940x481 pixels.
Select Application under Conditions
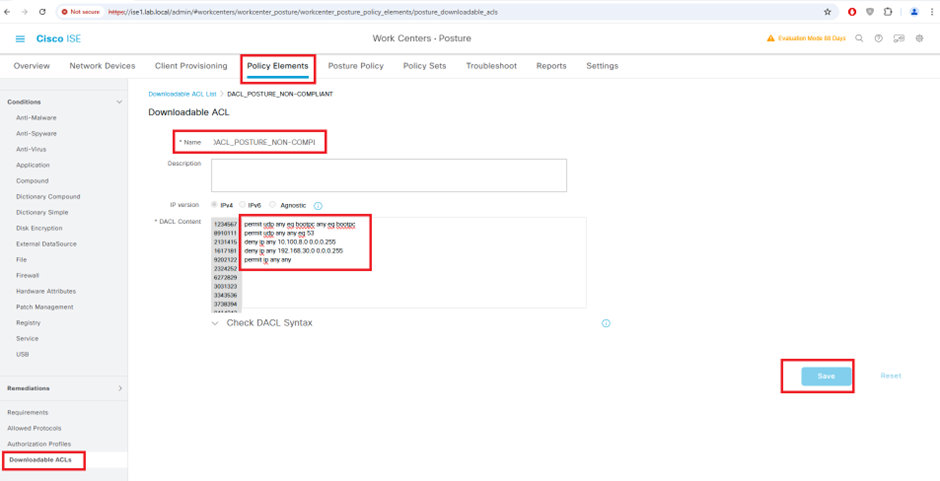click(33, 165)
